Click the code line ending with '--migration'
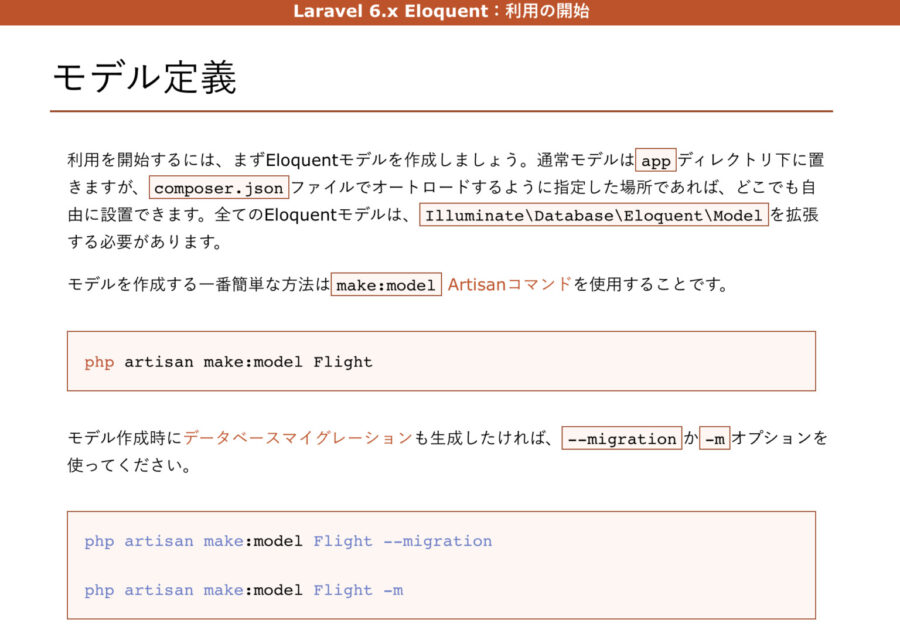Image resolution: width=900 pixels, height=643 pixels. [288, 541]
